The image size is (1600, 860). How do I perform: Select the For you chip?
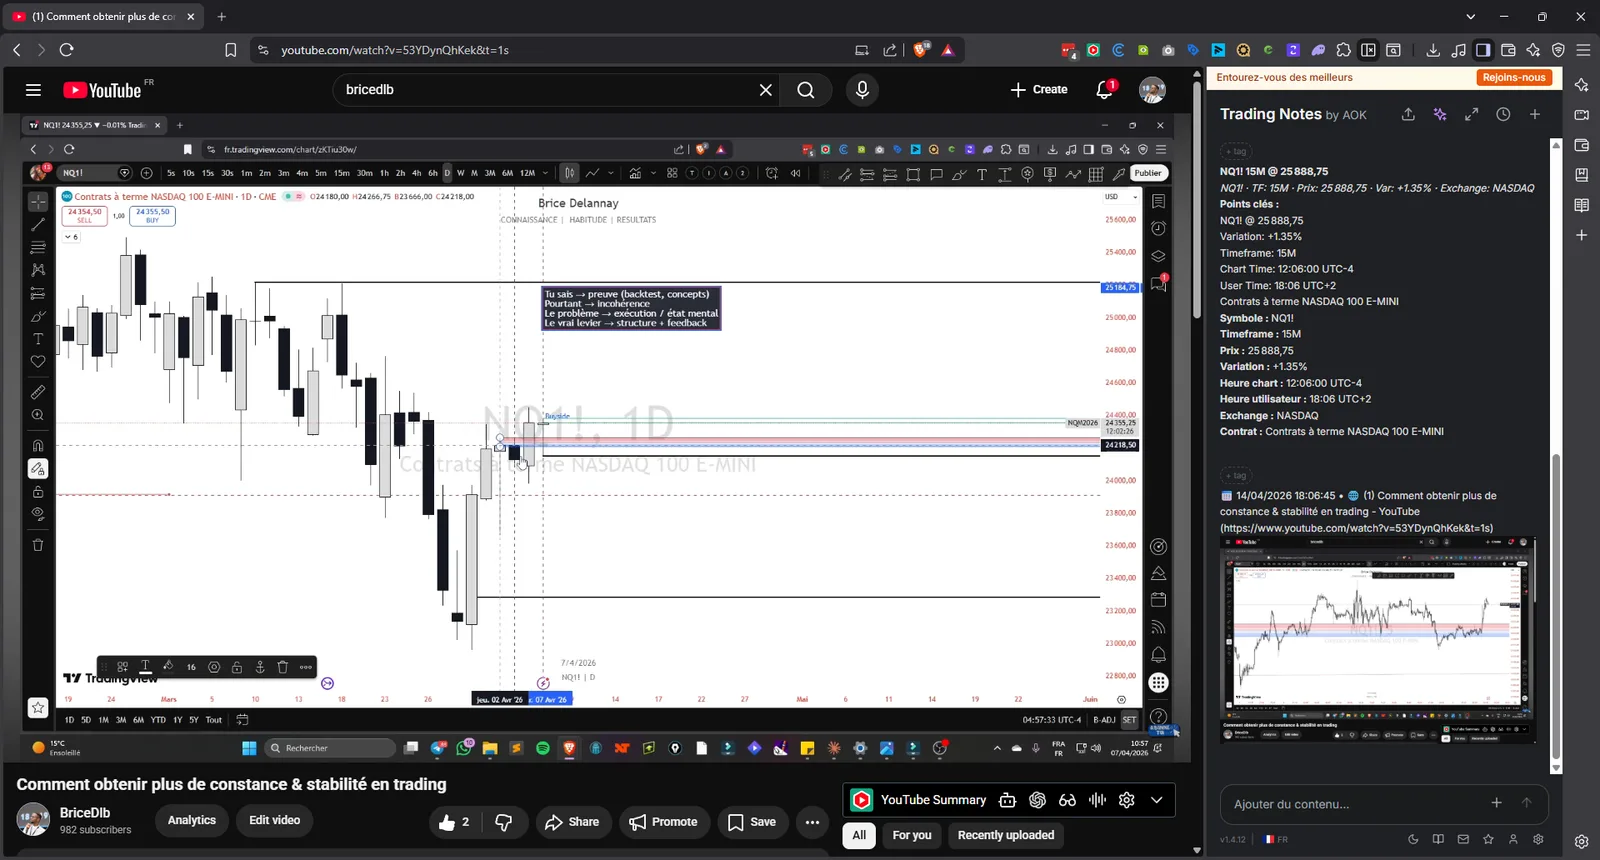[912, 835]
